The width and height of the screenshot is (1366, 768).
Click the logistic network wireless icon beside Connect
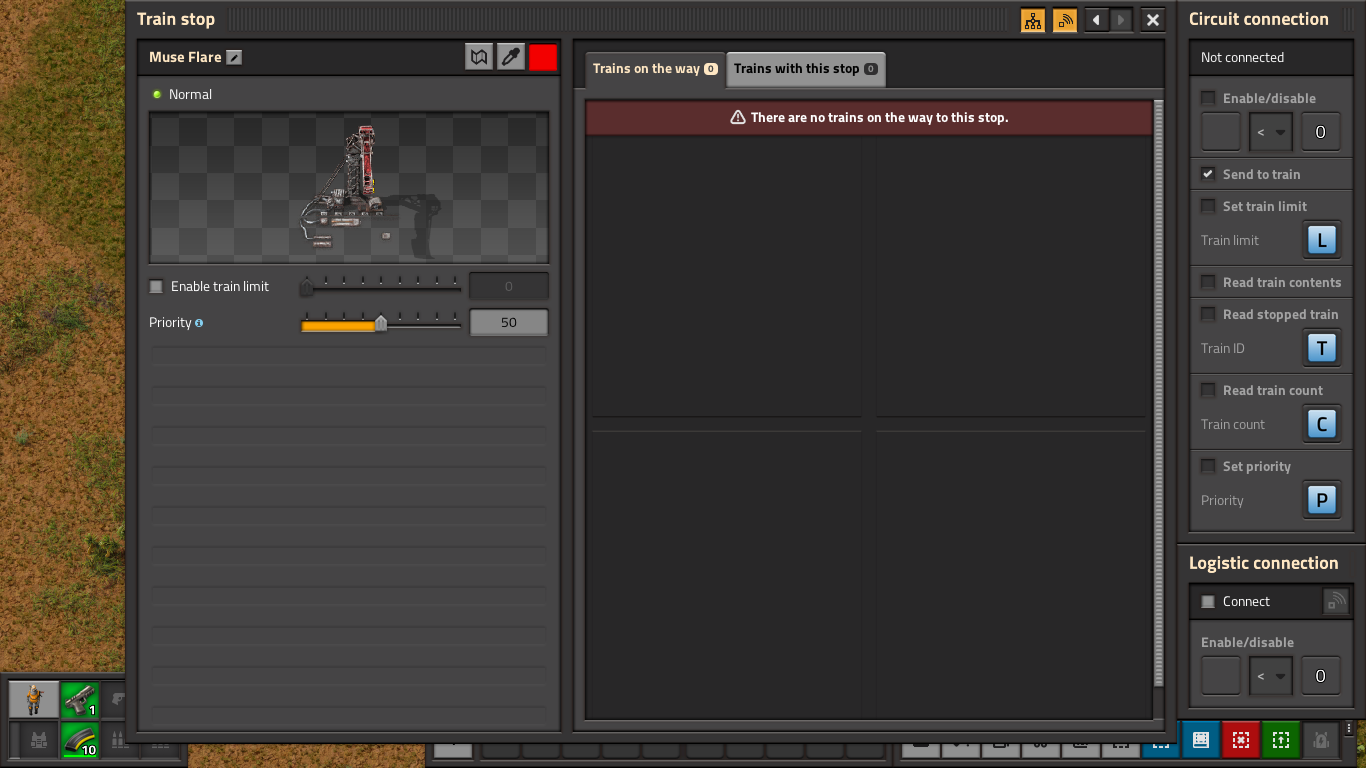tap(1335, 601)
